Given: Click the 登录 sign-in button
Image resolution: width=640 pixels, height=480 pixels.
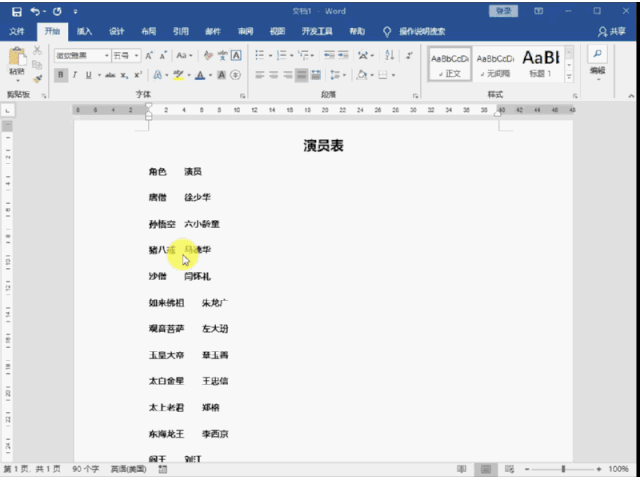Looking at the screenshot, I should tap(503, 11).
